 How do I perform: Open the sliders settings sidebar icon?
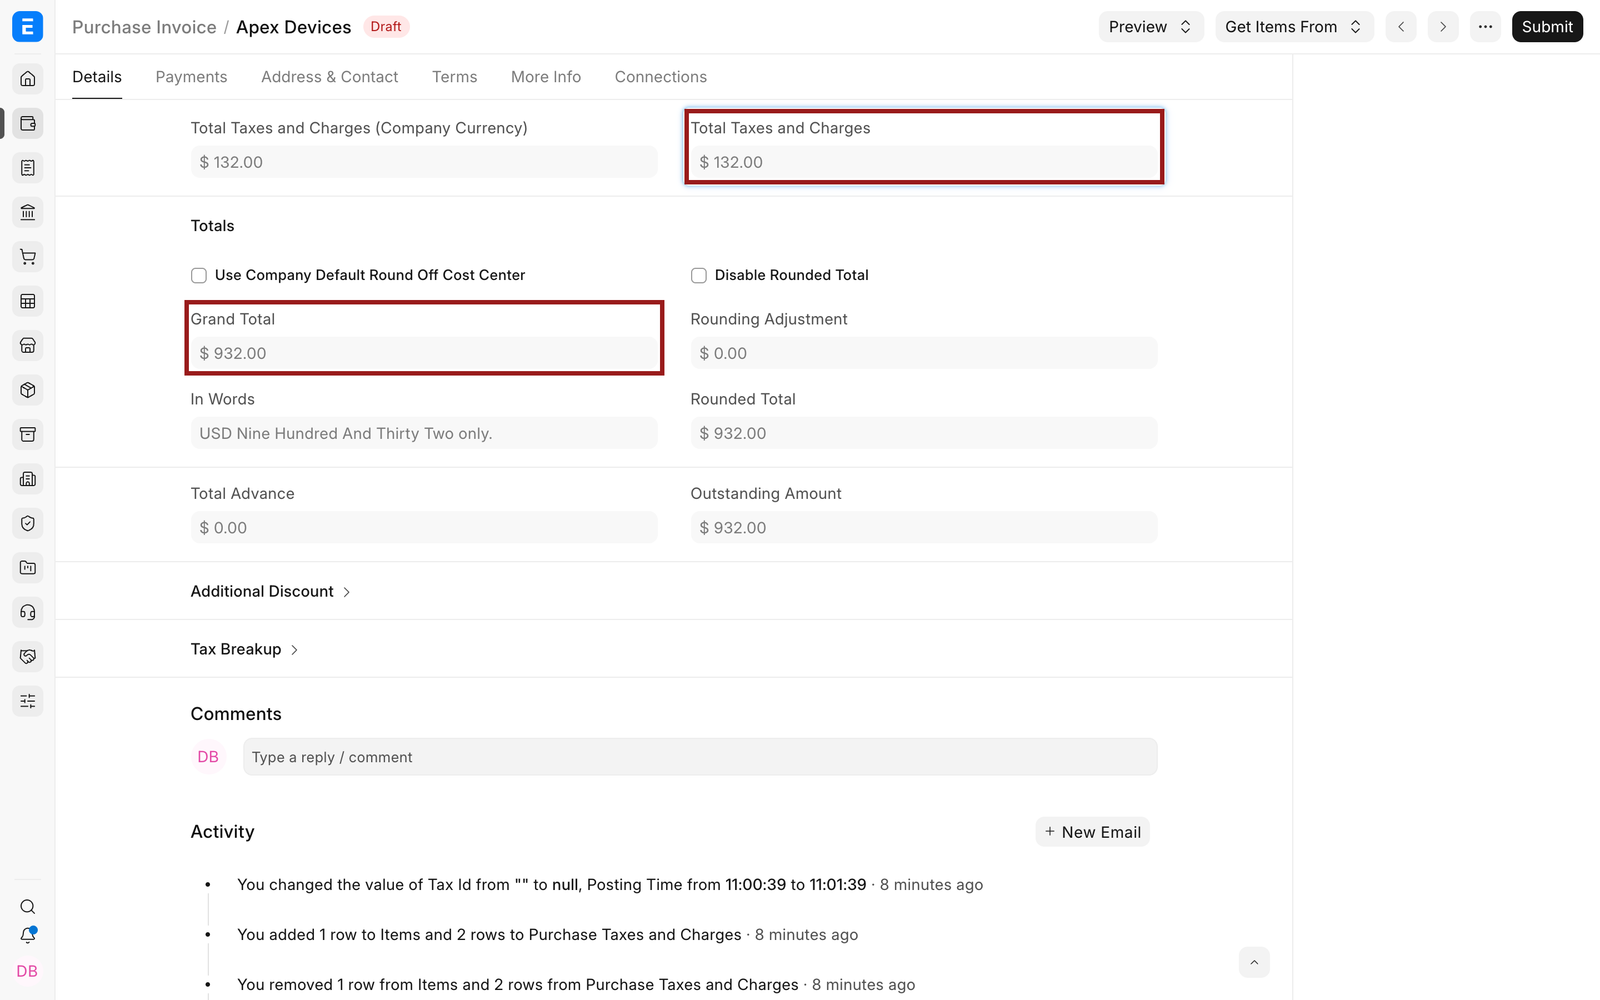click(28, 701)
